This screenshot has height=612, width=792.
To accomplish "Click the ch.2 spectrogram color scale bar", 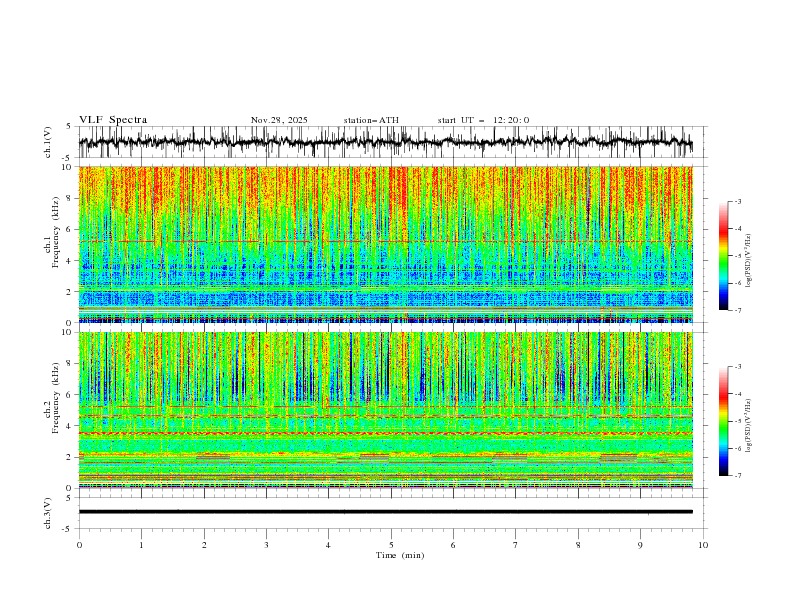I will pos(723,421).
